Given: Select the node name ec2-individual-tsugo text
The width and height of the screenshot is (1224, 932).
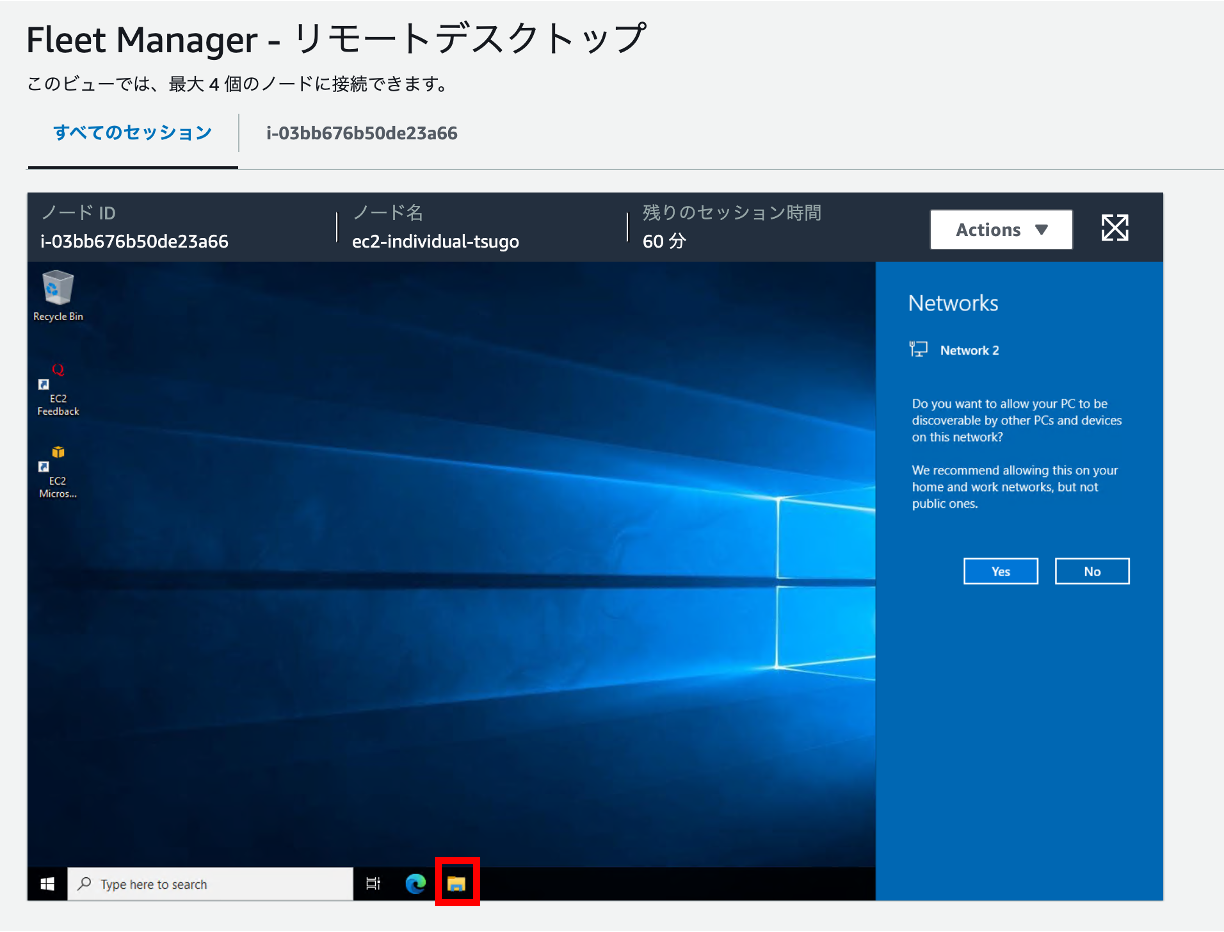Looking at the screenshot, I should coord(436,241).
